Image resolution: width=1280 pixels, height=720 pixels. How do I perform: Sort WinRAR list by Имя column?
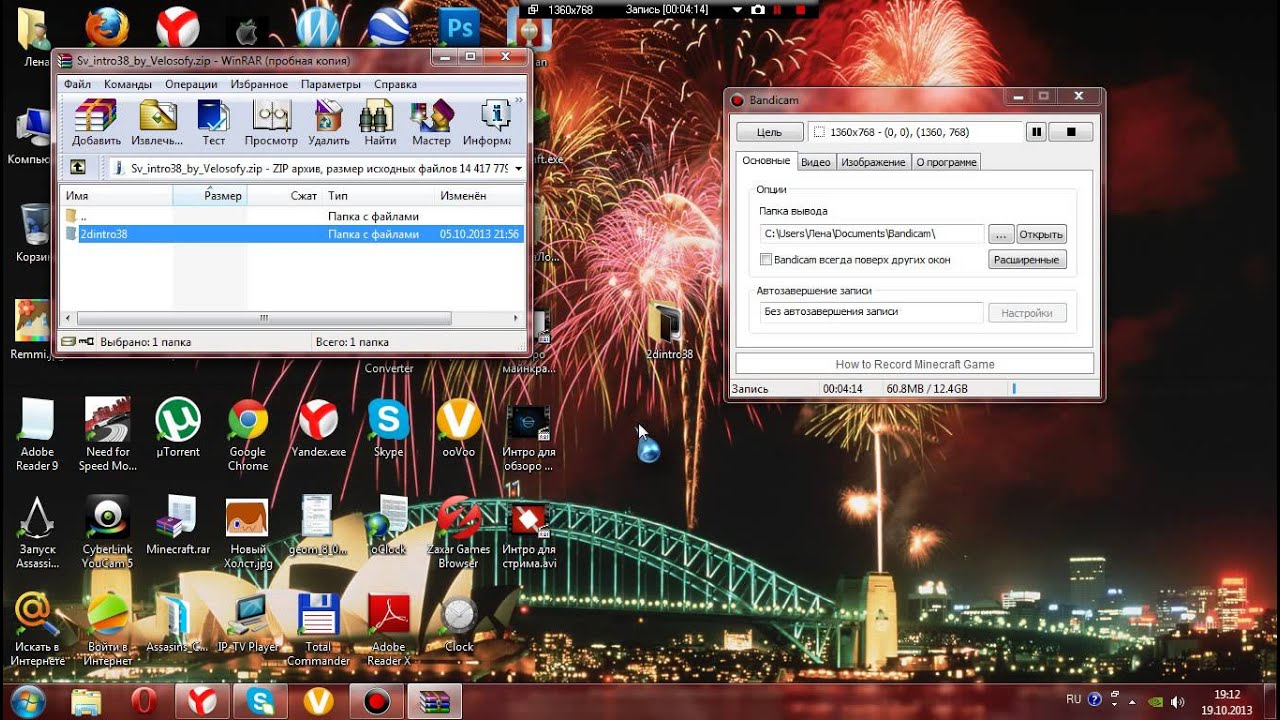coord(116,196)
